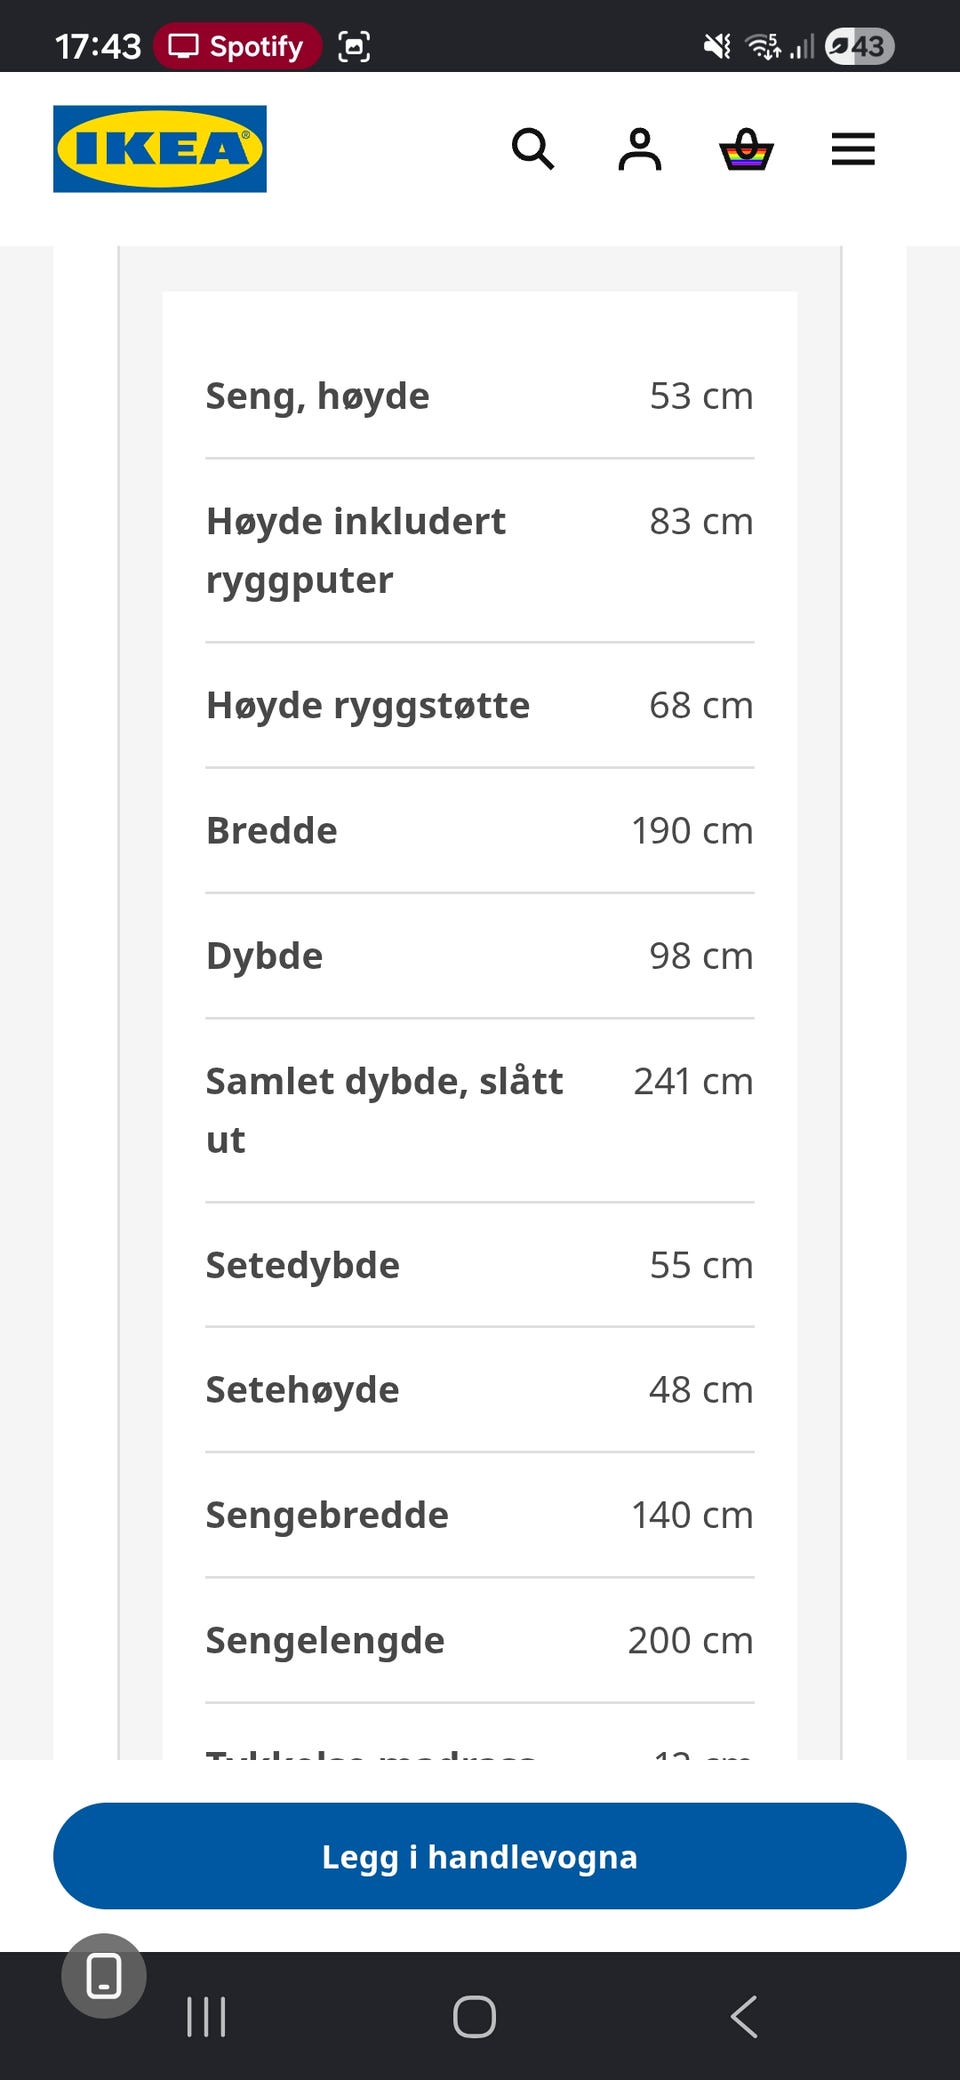Tap the muted sound status icon
This screenshot has height=2080, width=960.
[717, 46]
